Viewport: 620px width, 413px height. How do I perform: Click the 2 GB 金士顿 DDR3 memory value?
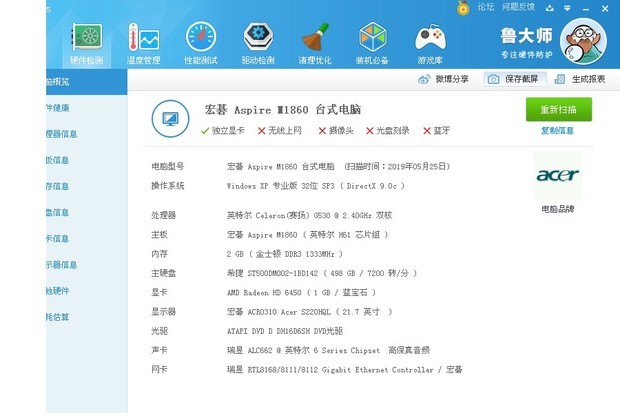coord(285,254)
